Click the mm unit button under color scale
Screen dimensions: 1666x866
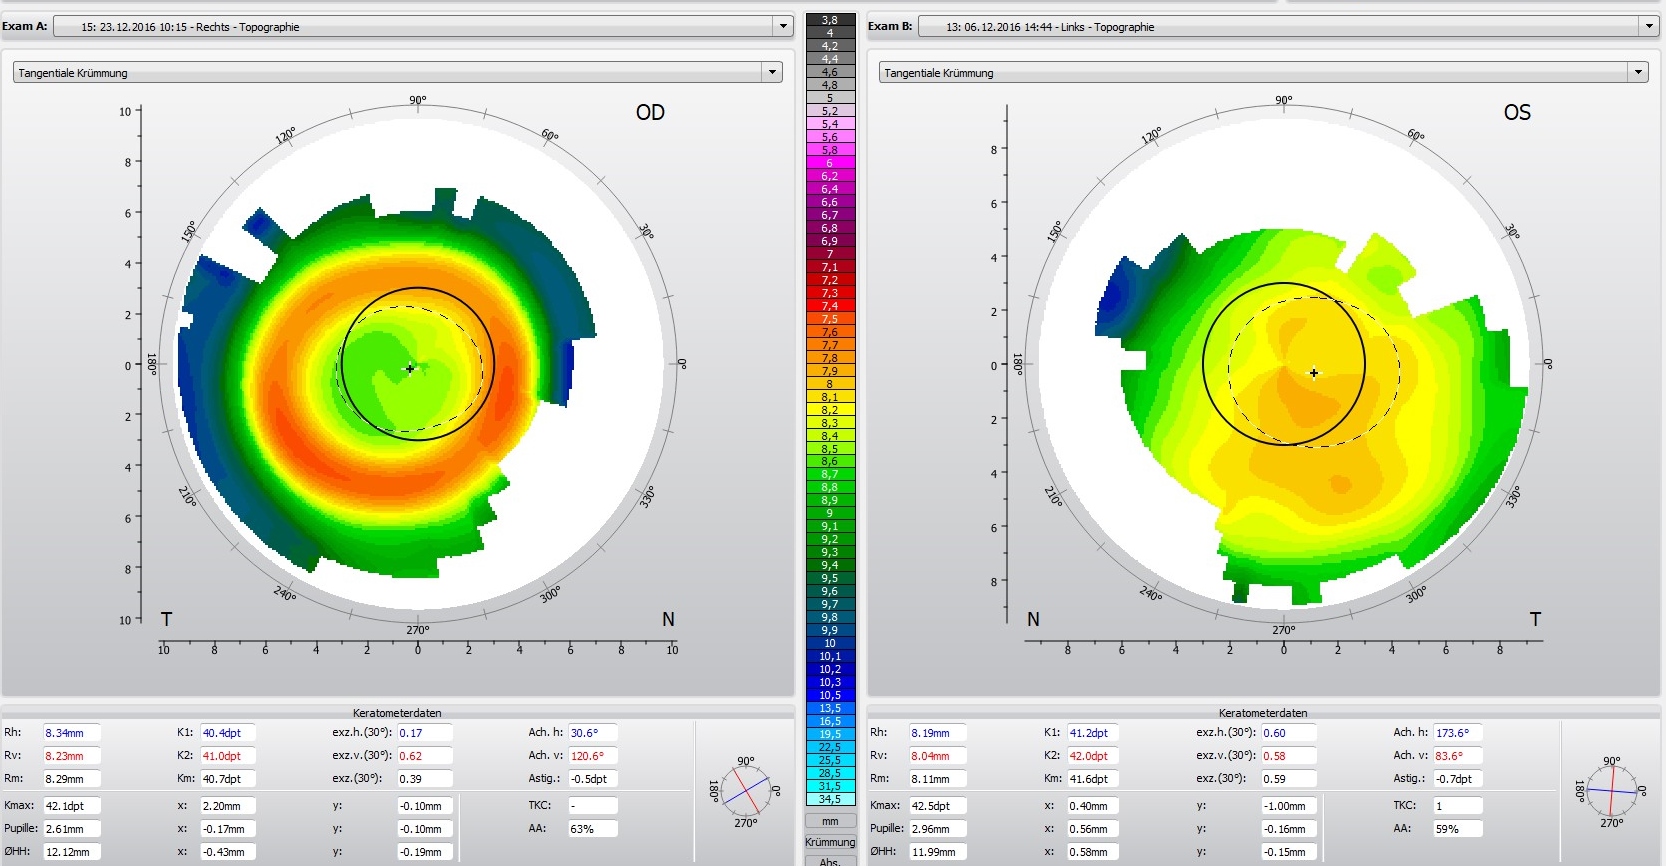[x=830, y=821]
